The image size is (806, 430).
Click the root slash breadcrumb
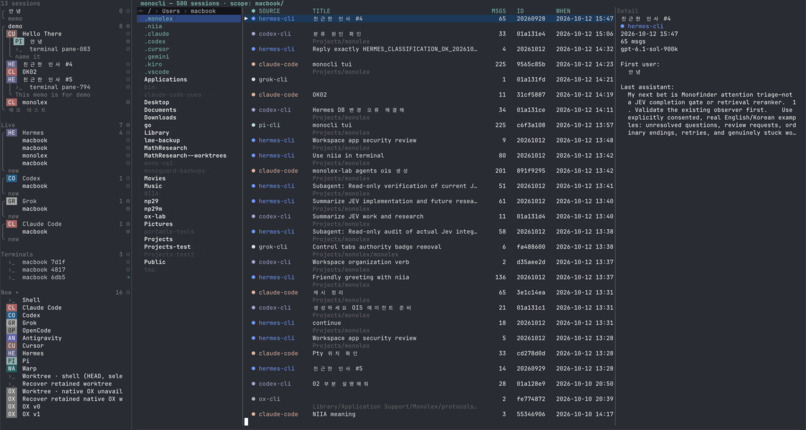pos(149,11)
